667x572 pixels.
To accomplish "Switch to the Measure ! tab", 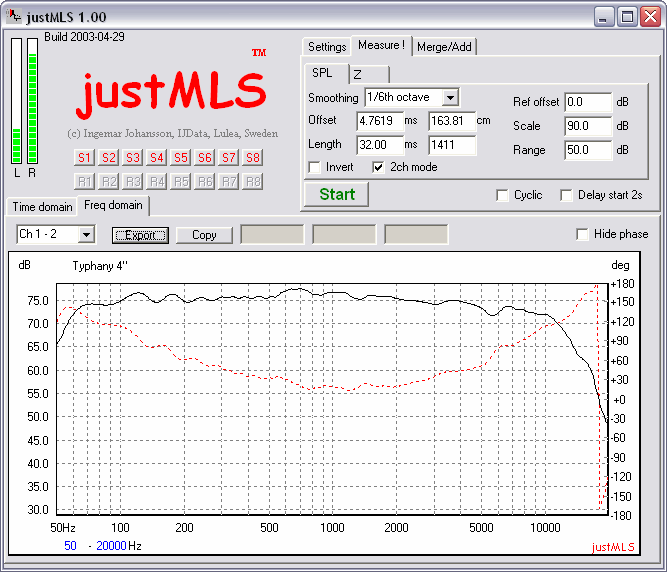I will (381, 45).
